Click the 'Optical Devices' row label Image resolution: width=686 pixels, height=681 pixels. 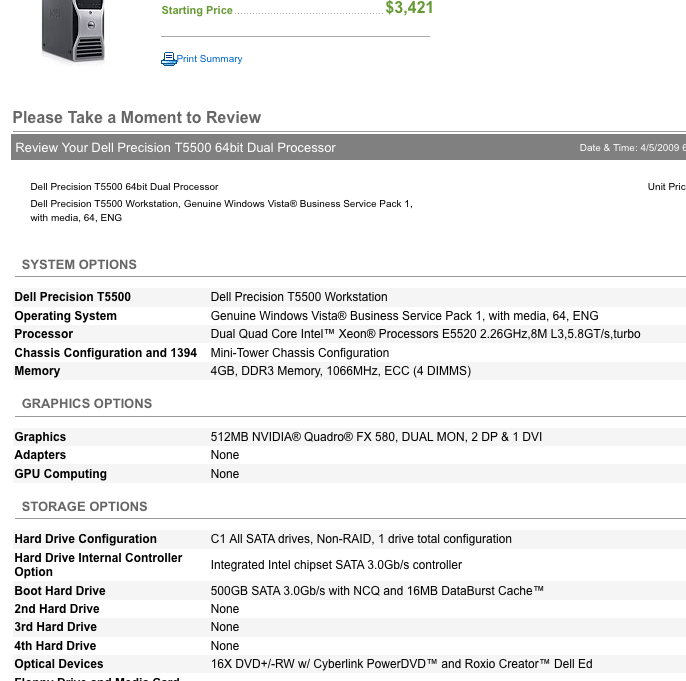[59, 664]
